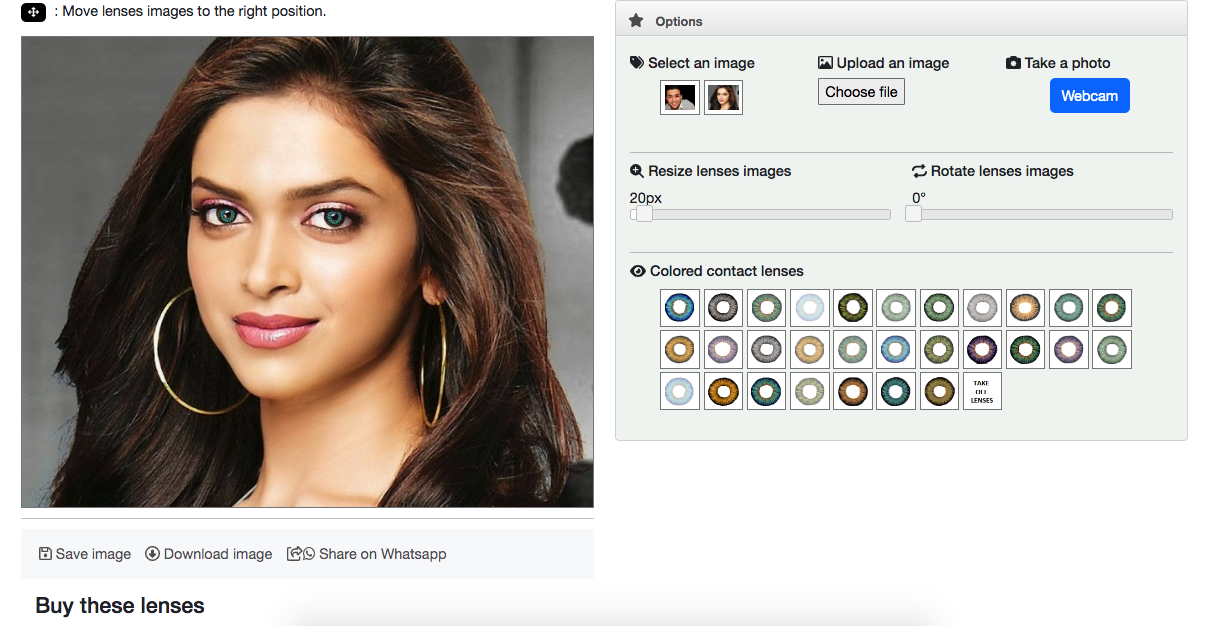Image resolution: width=1206 pixels, height=626 pixels.
Task: Click the Rotate lenses images slider
Action: point(1040,214)
